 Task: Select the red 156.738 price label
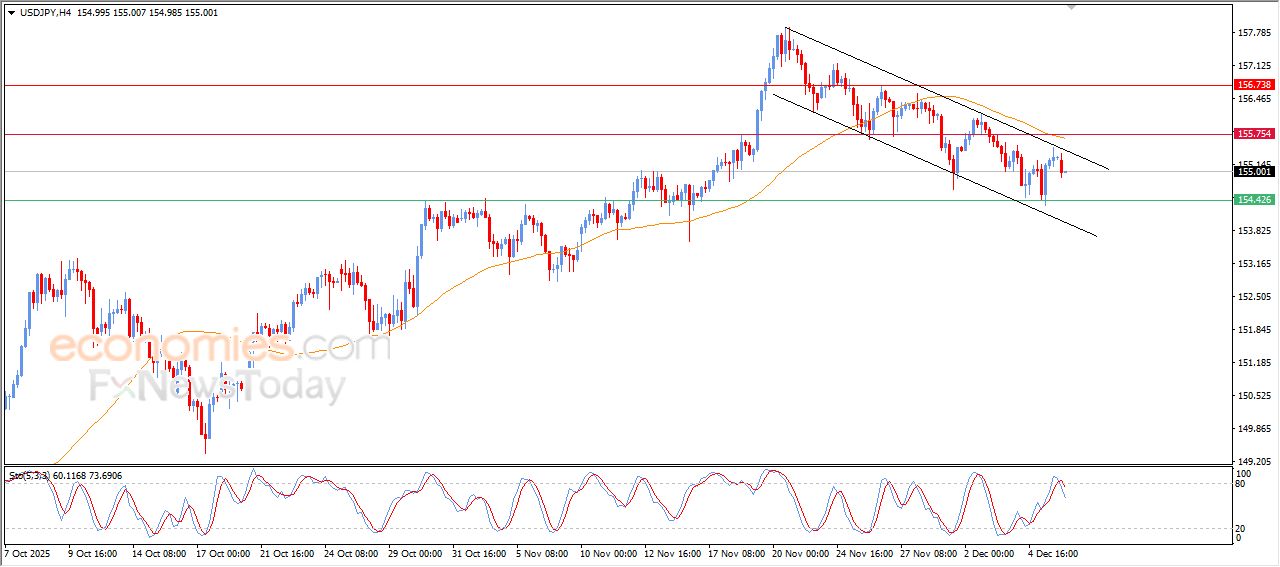[x=1254, y=85]
